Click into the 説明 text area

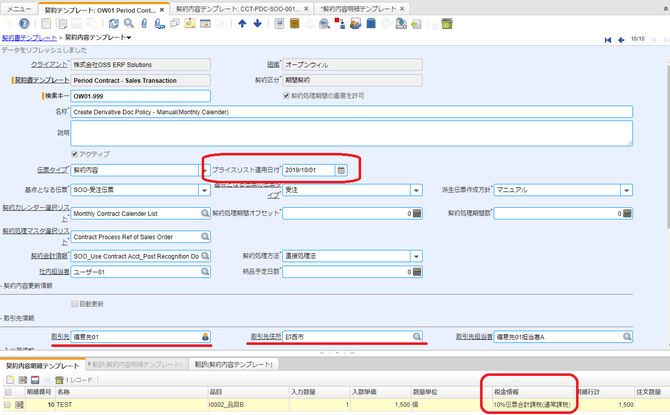coord(351,133)
